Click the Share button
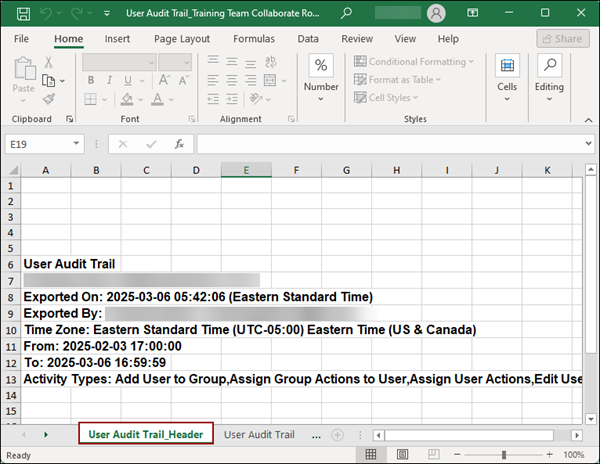 pyautogui.click(x=562, y=39)
